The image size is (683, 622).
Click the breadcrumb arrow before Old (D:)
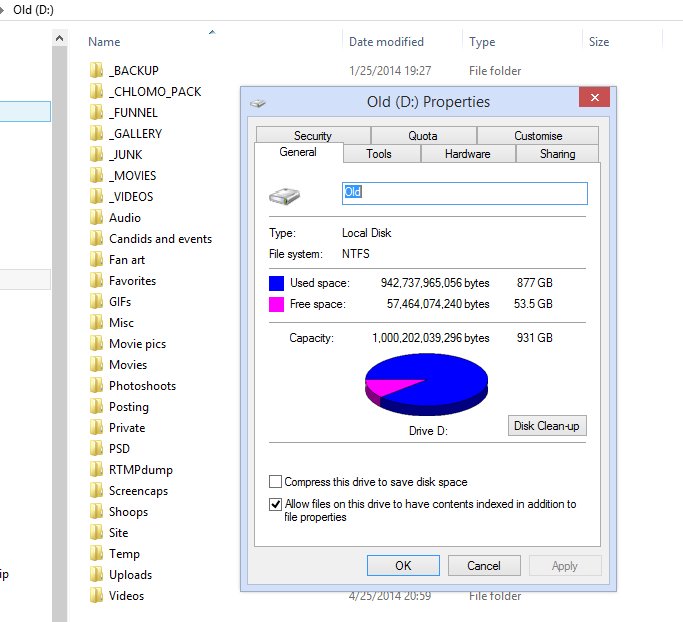pyautogui.click(x=2, y=10)
